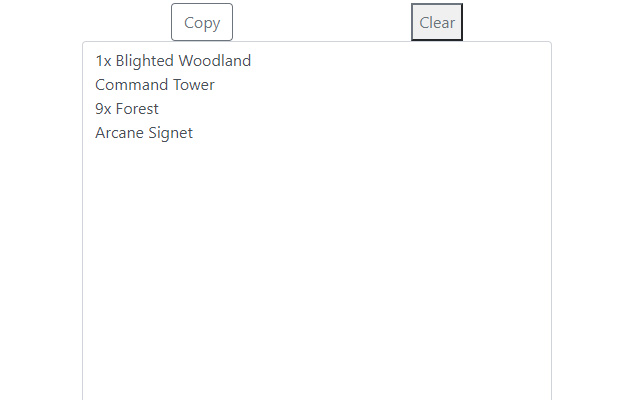Viewport: 640px width, 400px height.
Task: Place cursor at start of "9x Forest" line
Action: click(96, 109)
